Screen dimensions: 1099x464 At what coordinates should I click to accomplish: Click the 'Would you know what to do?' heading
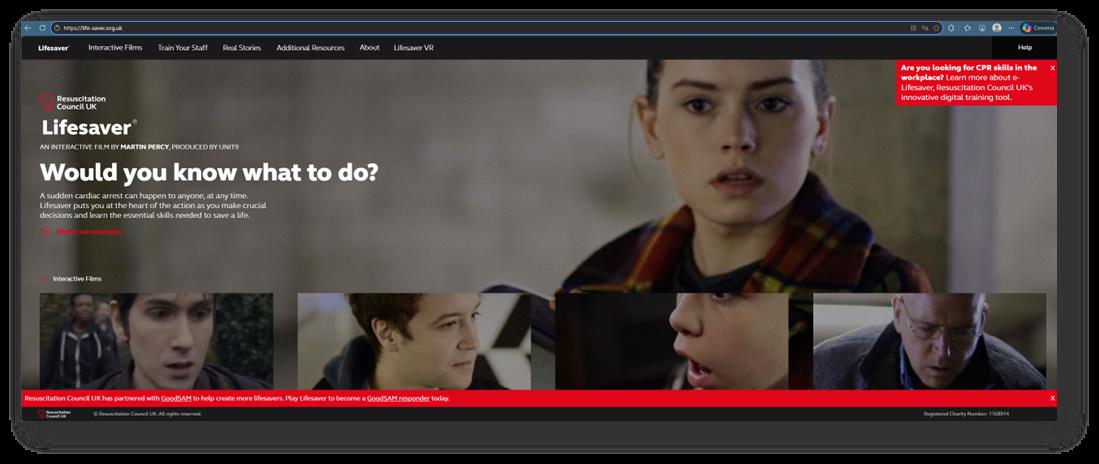click(209, 172)
